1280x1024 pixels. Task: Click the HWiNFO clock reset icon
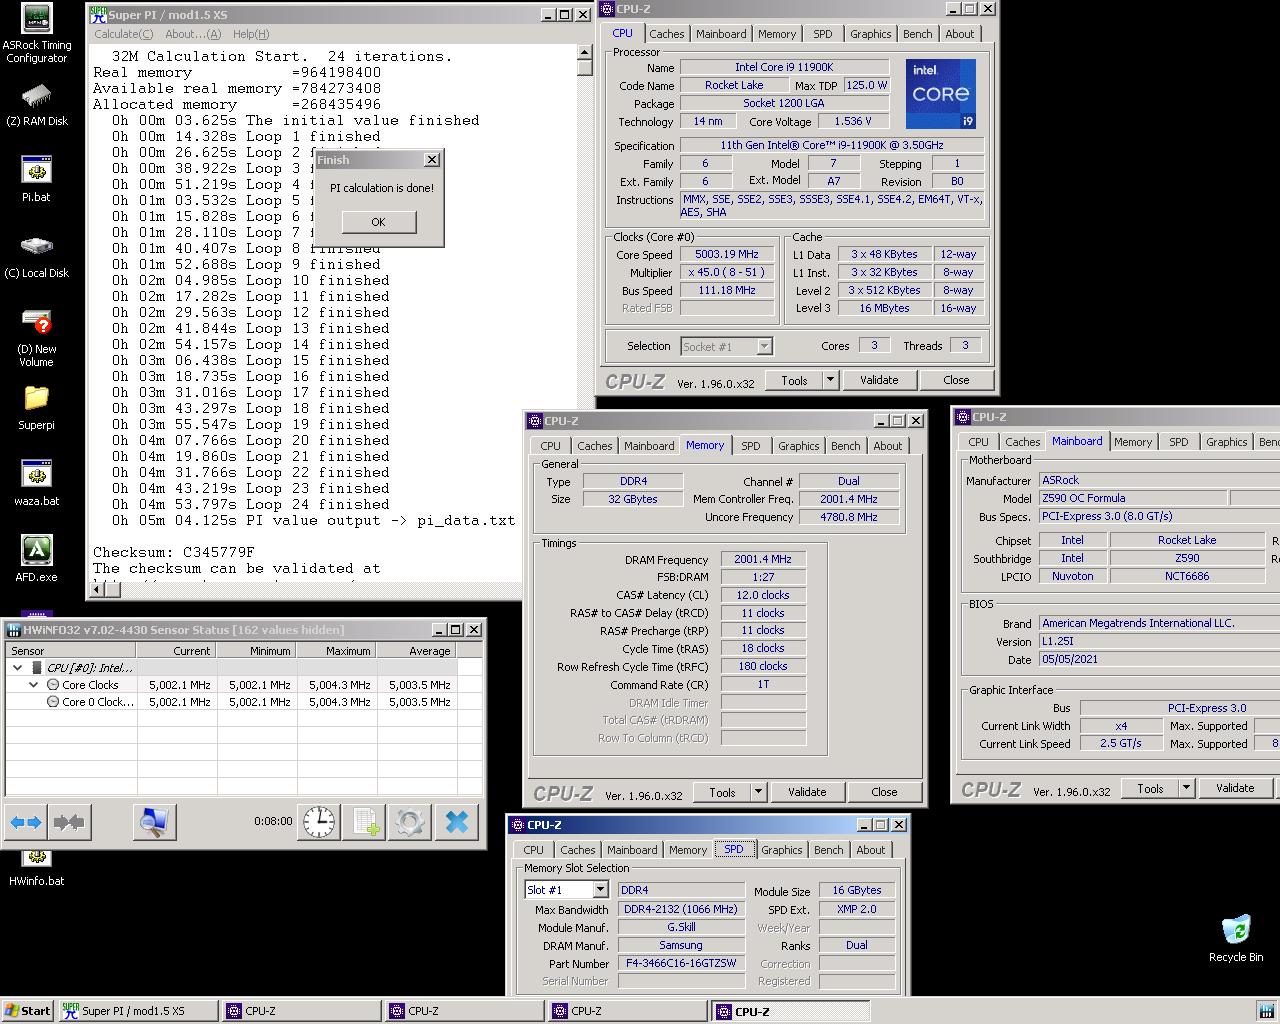(x=319, y=822)
